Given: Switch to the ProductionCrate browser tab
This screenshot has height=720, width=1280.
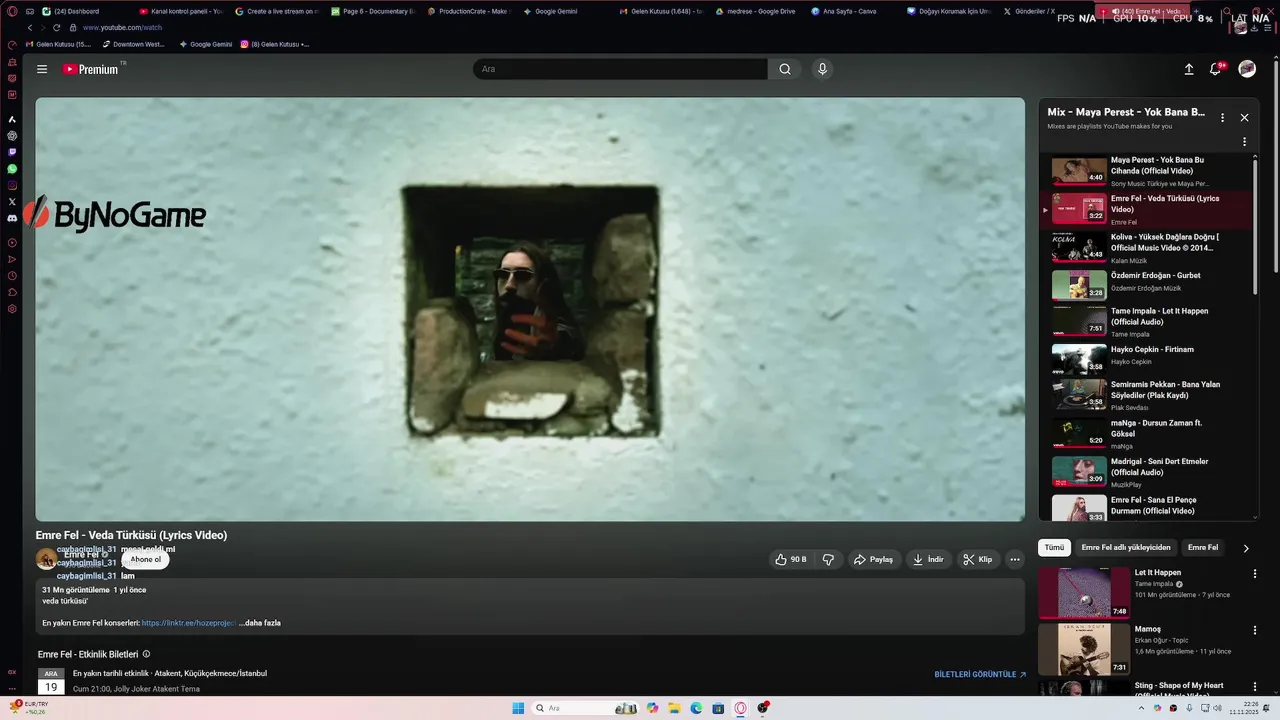Looking at the screenshot, I should [x=468, y=11].
